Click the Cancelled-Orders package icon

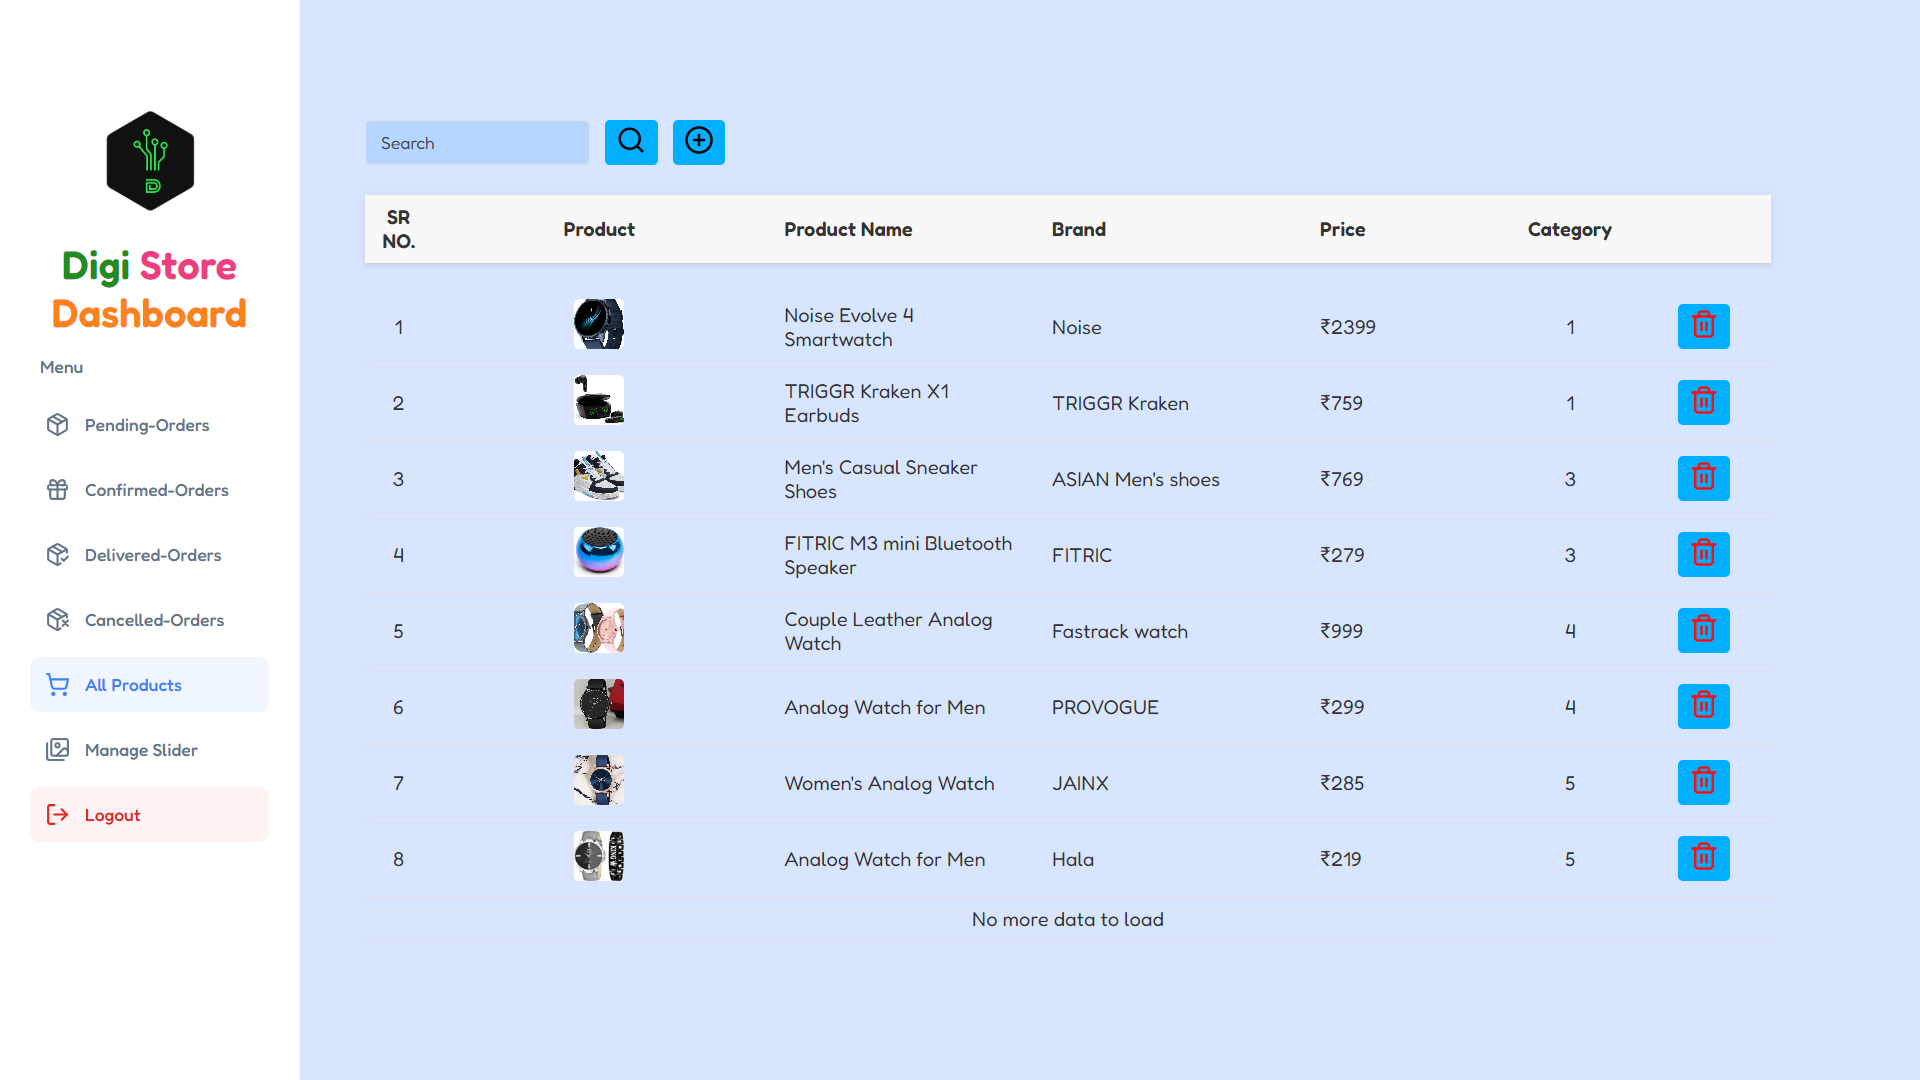[58, 620]
